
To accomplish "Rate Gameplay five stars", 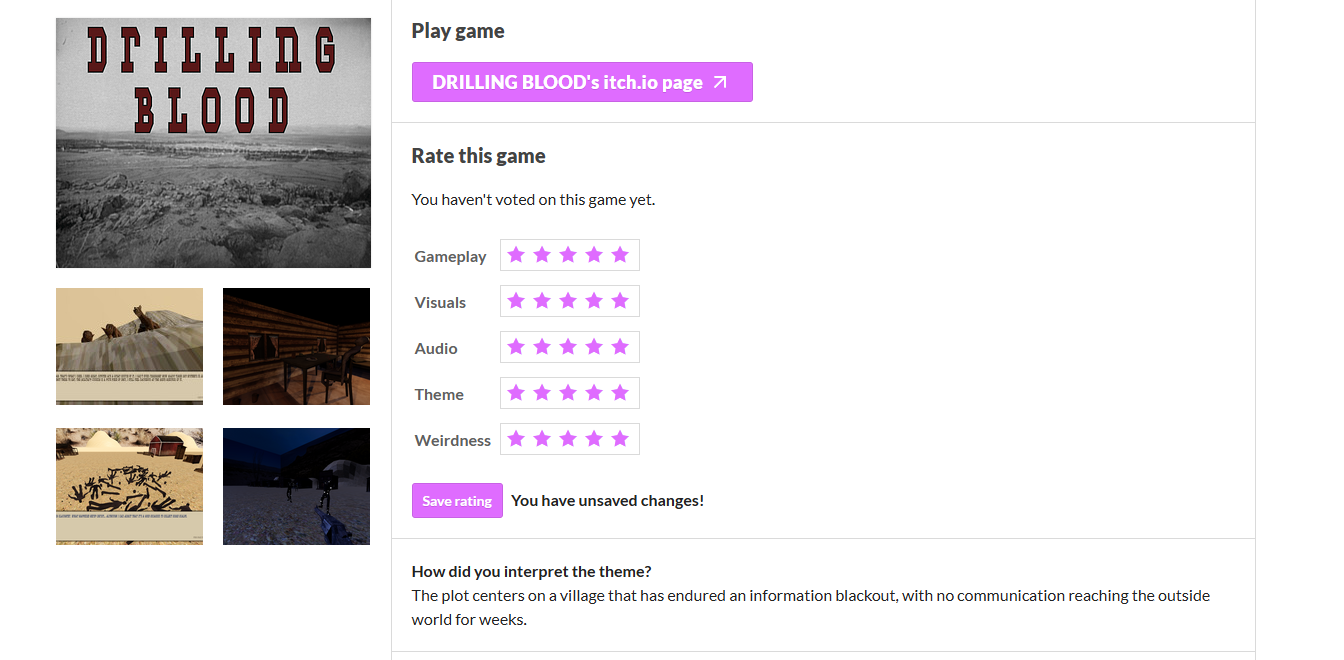I will 620,255.
